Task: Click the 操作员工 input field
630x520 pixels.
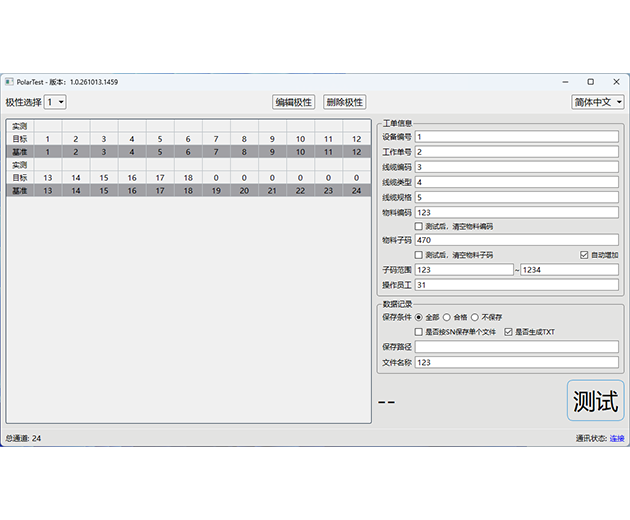Action: pyautogui.click(x=517, y=285)
